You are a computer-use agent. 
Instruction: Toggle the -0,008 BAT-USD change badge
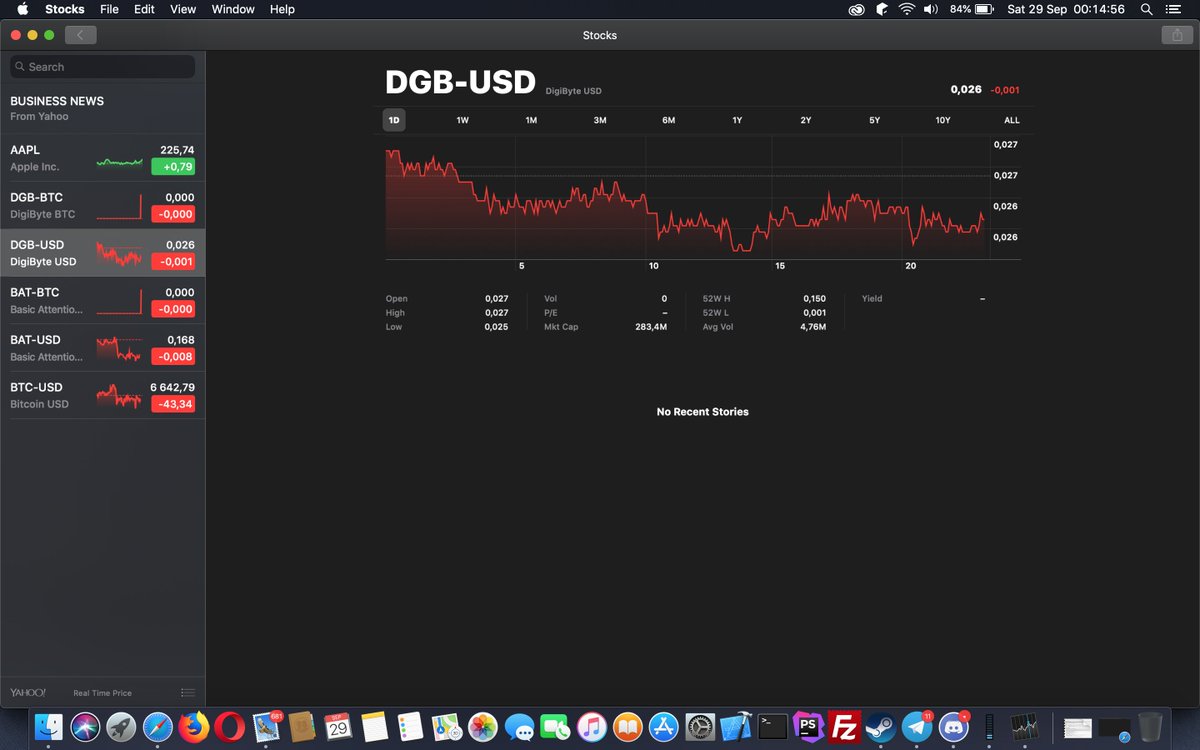173,357
